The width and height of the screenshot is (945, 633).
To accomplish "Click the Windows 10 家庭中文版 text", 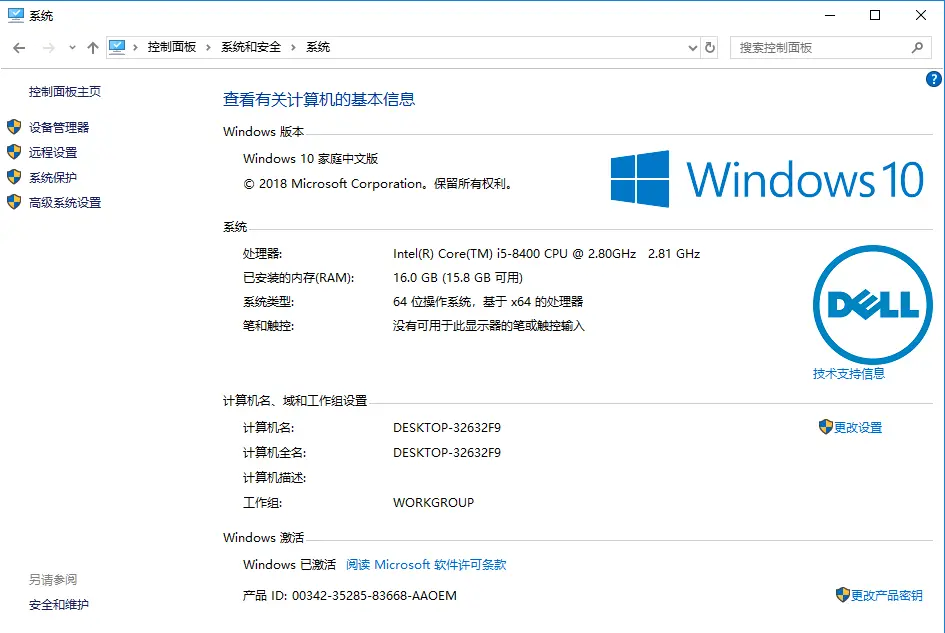I will [x=310, y=159].
